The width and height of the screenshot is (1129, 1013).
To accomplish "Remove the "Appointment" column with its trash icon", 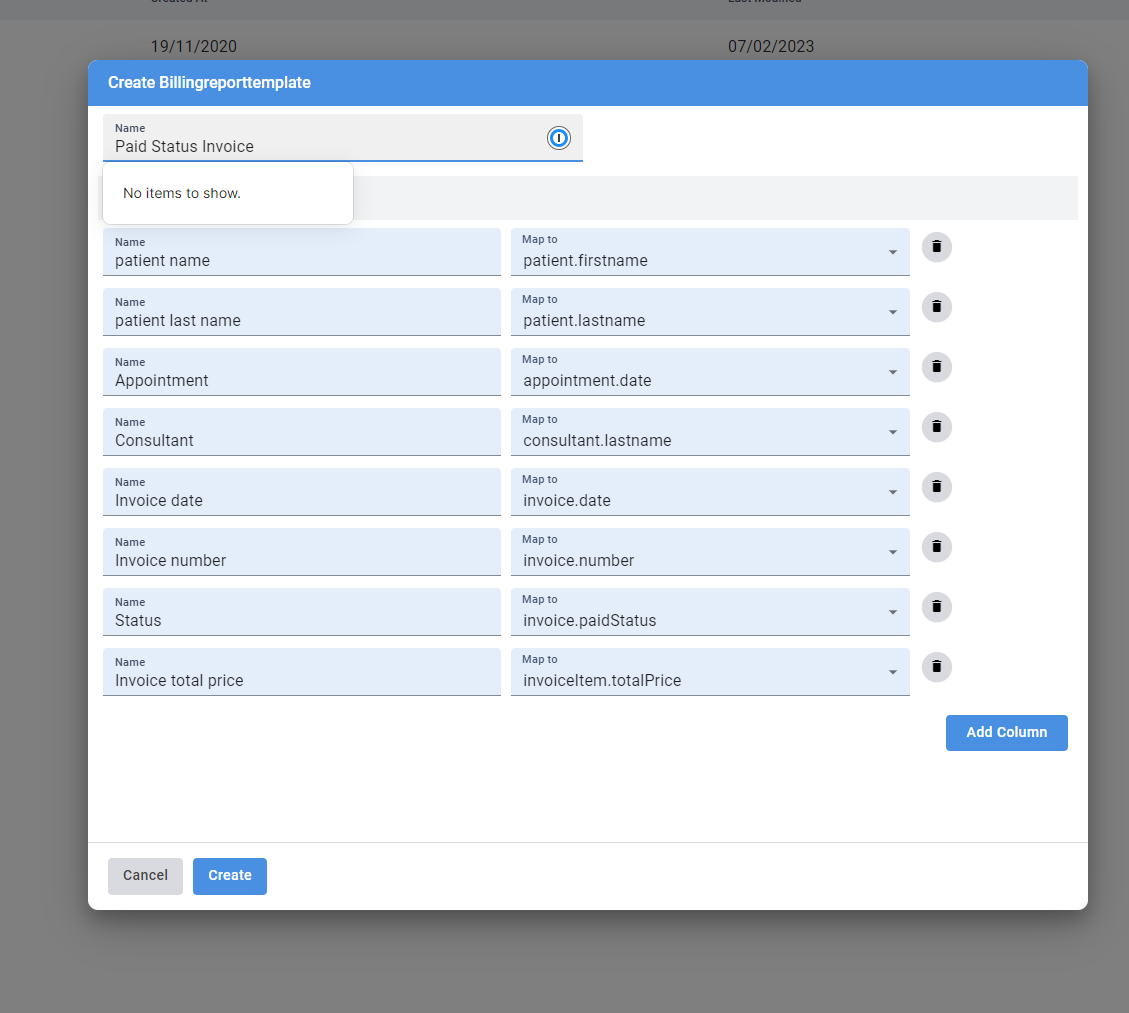I will [x=936, y=367].
